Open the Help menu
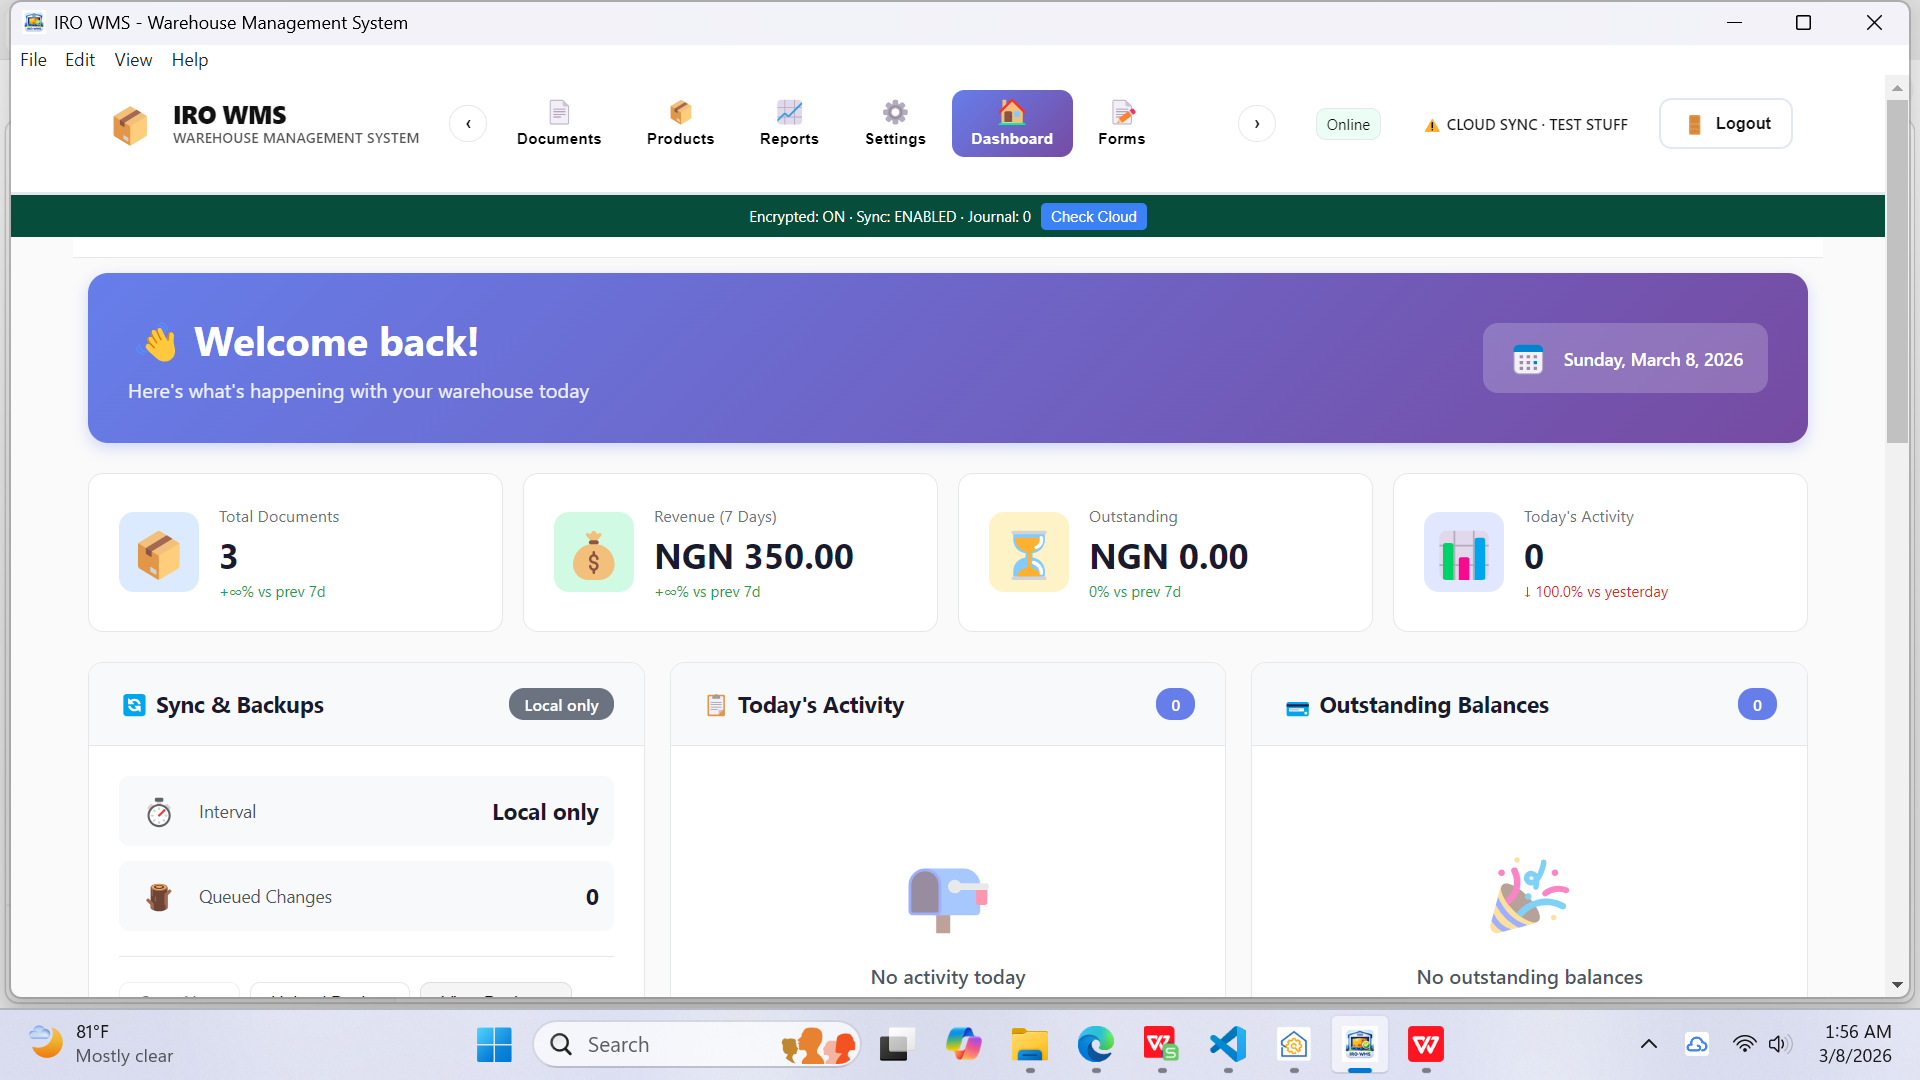This screenshot has height=1080, width=1920. click(190, 59)
